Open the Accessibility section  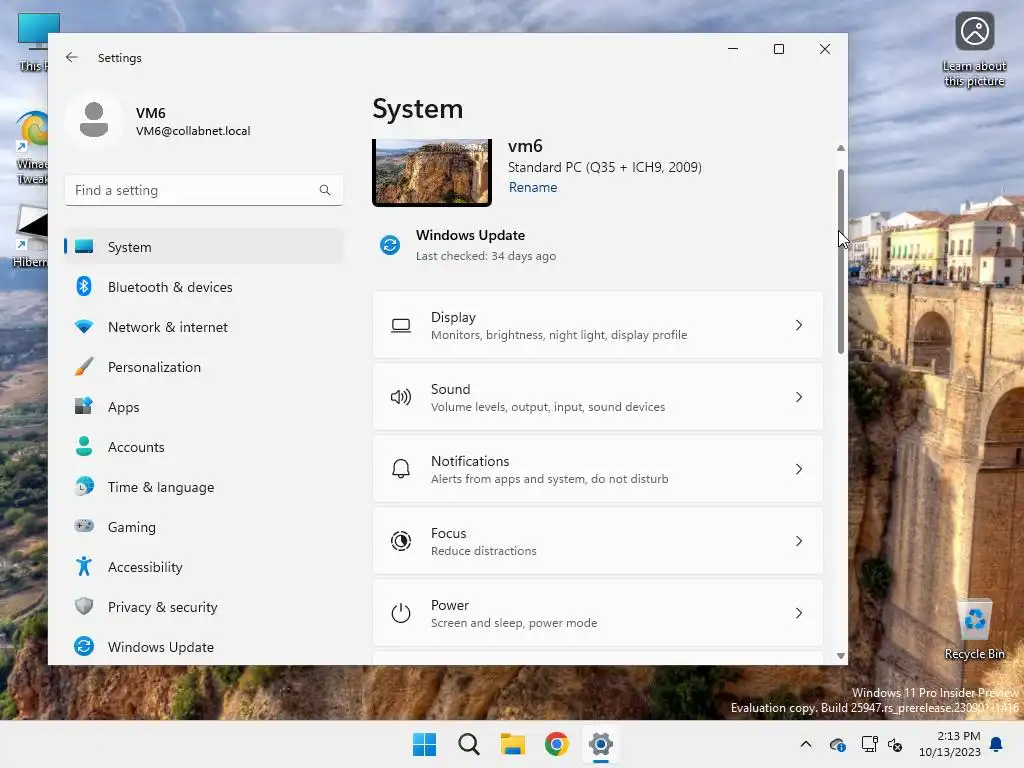(x=204, y=567)
